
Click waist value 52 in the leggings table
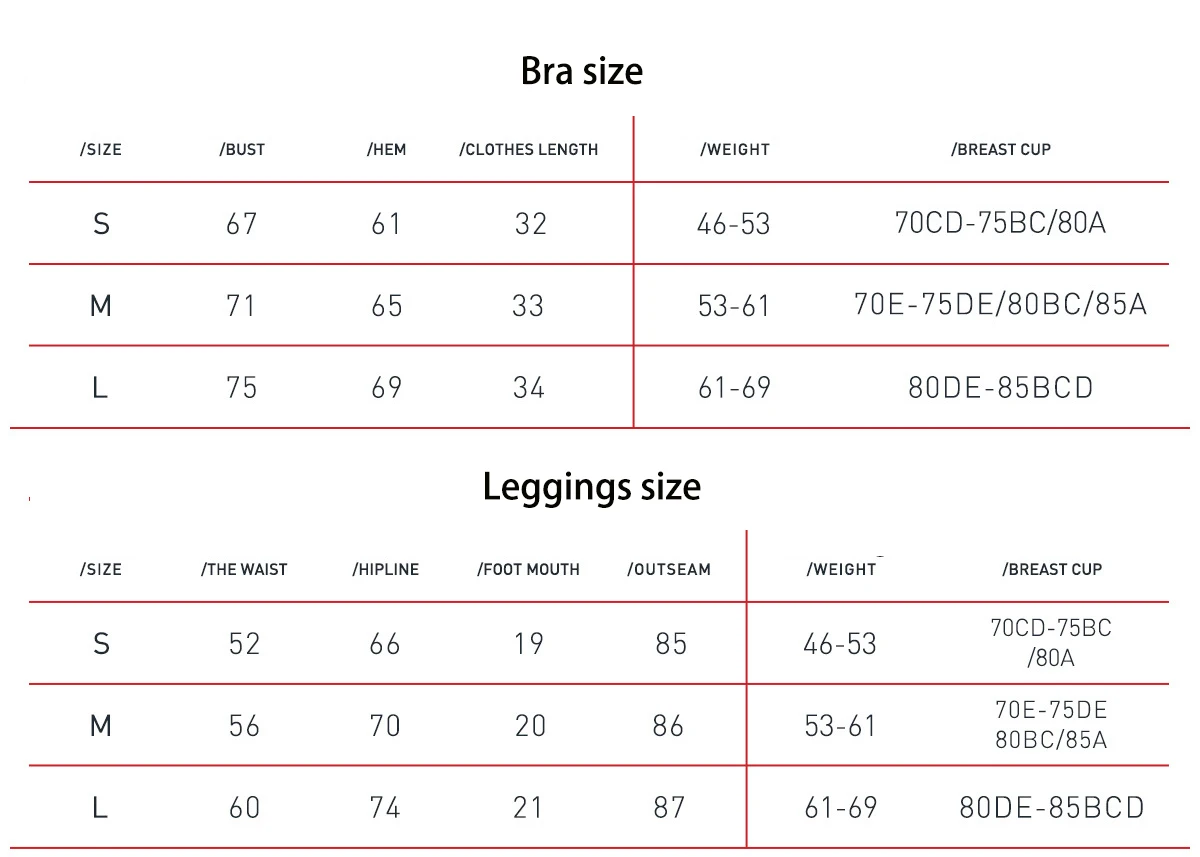pos(244,644)
